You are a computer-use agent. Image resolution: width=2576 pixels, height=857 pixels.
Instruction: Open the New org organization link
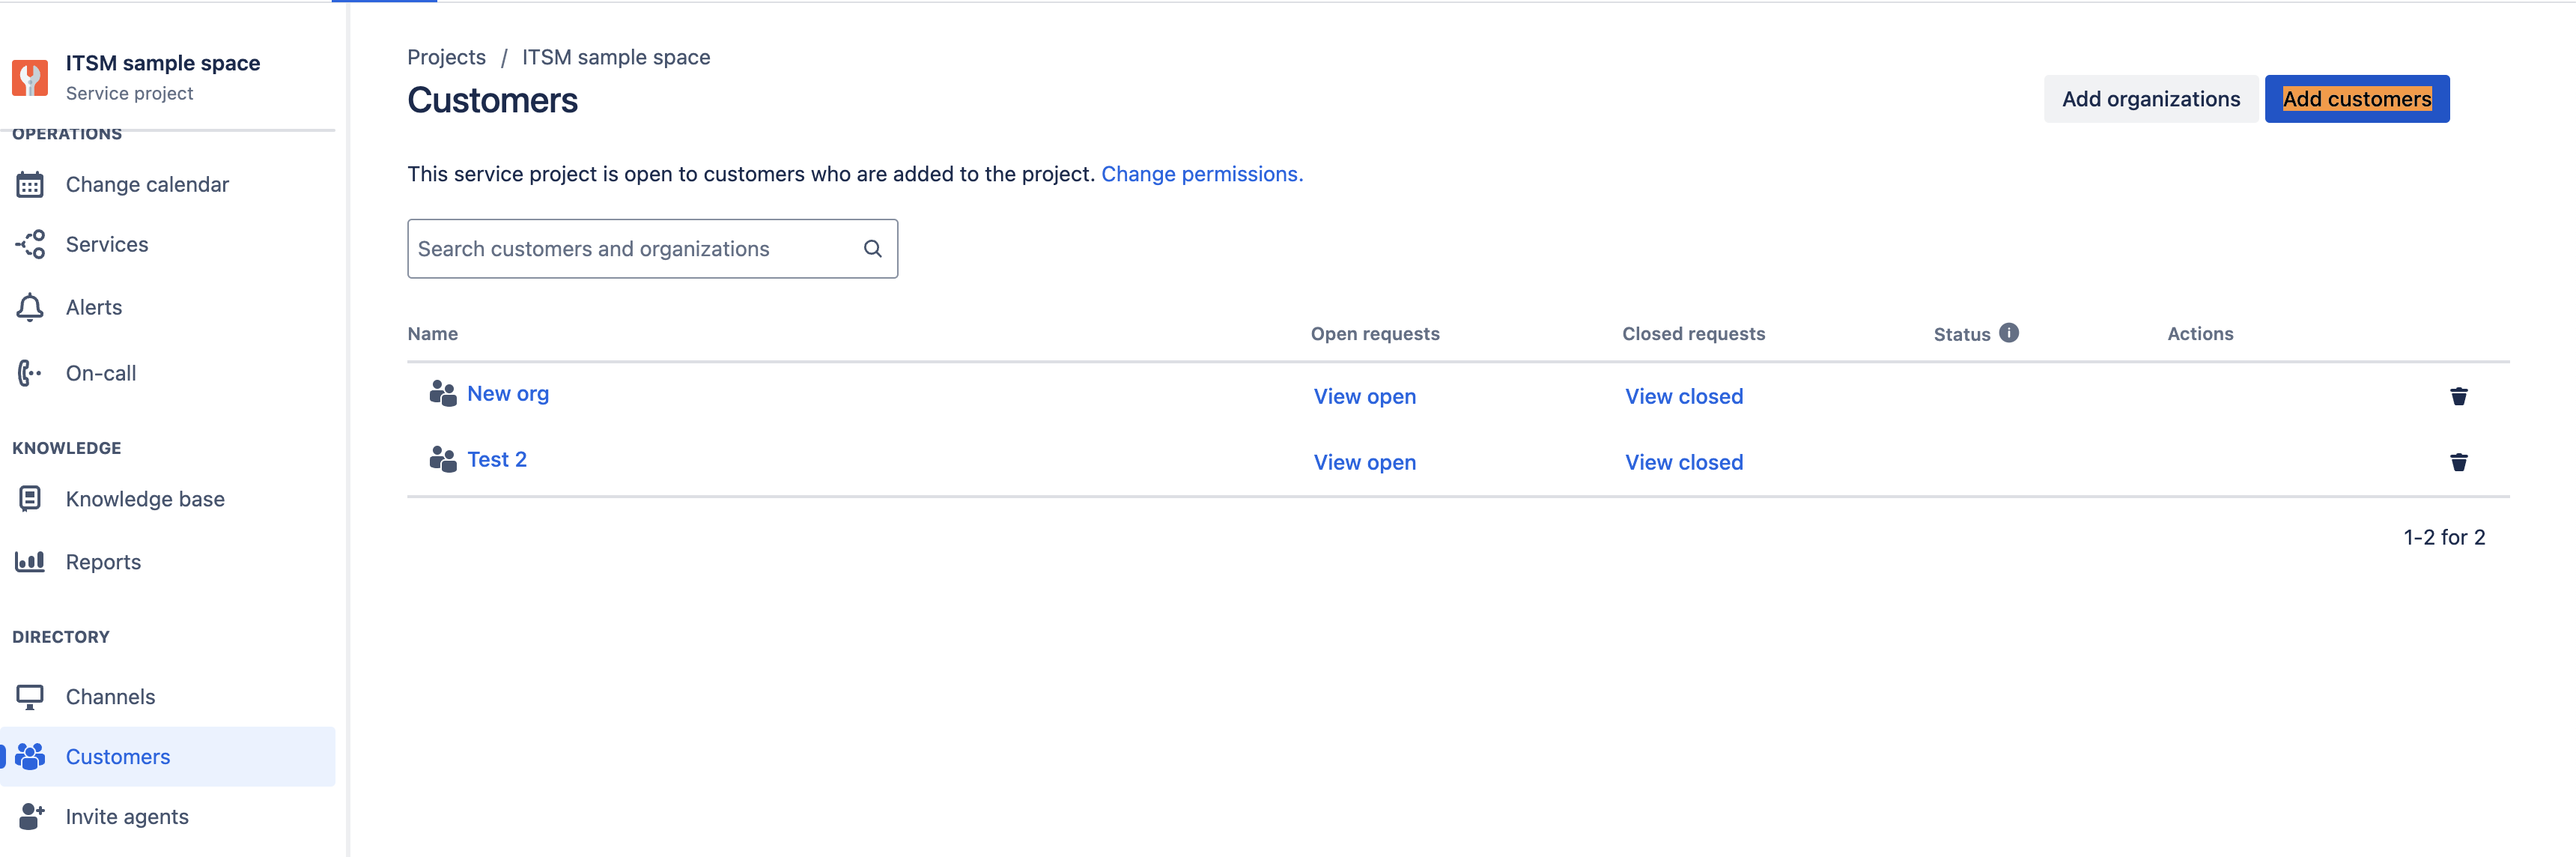coord(507,394)
